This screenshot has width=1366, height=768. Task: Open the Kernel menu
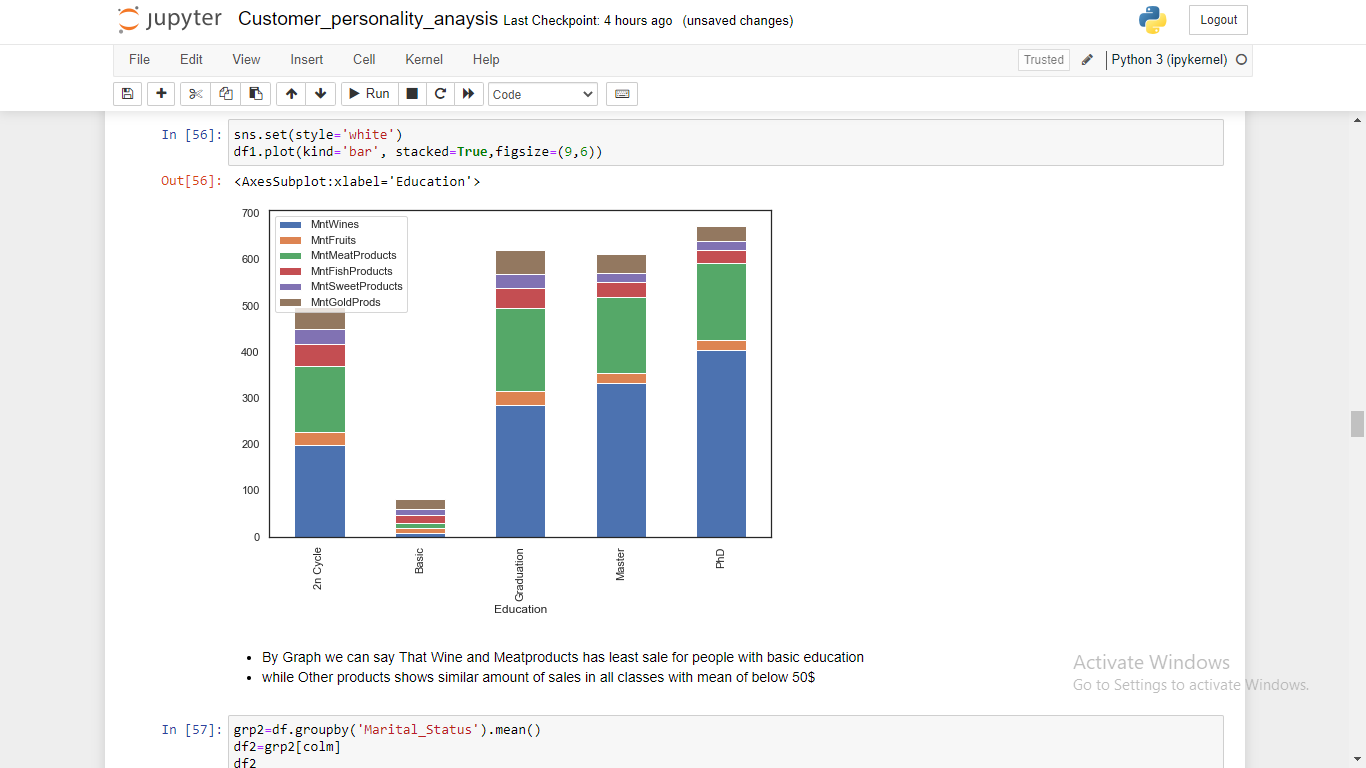click(423, 59)
